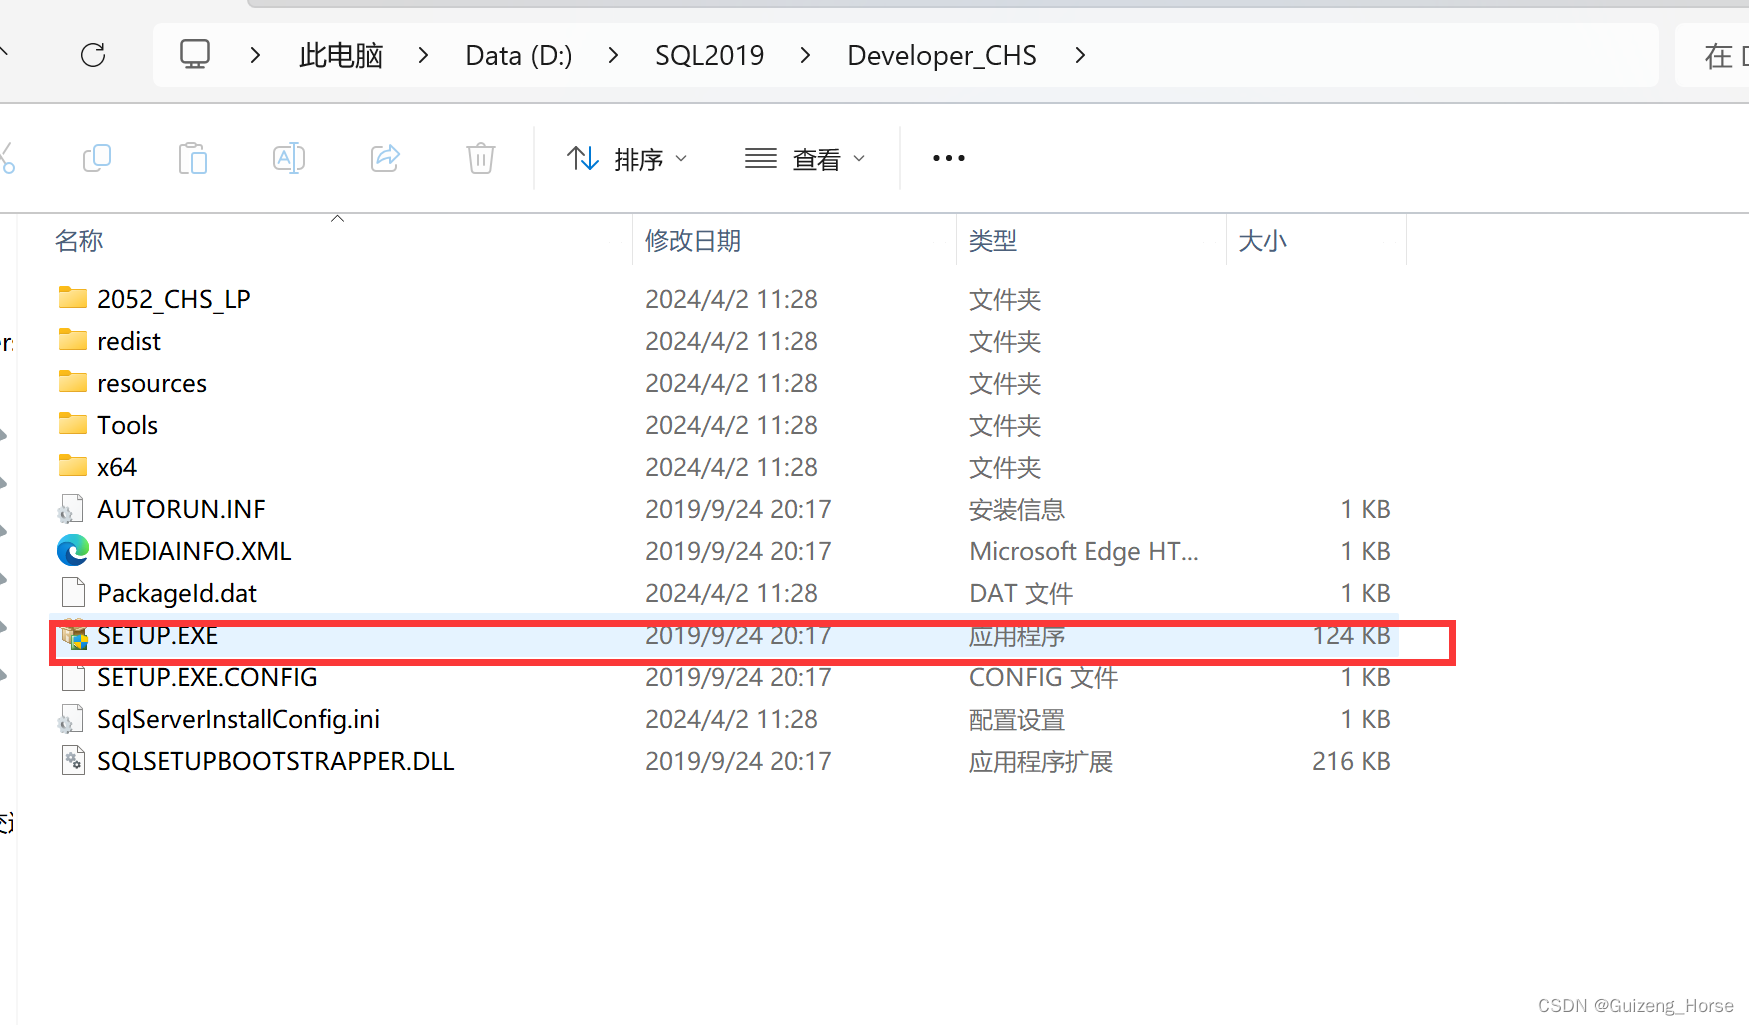Click the 安装信息 type of AUTORUN.INF
Screen dimensions: 1749x1025
[x=1017, y=509]
